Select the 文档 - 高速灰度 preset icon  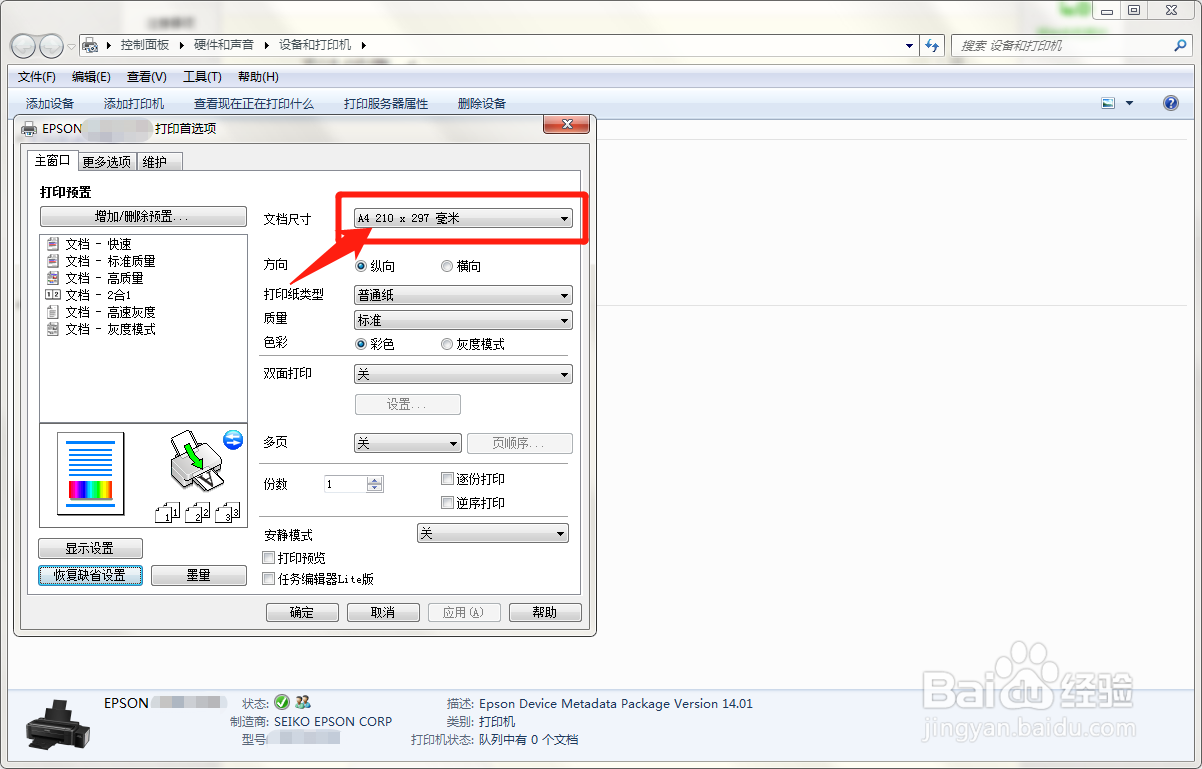tap(53, 312)
